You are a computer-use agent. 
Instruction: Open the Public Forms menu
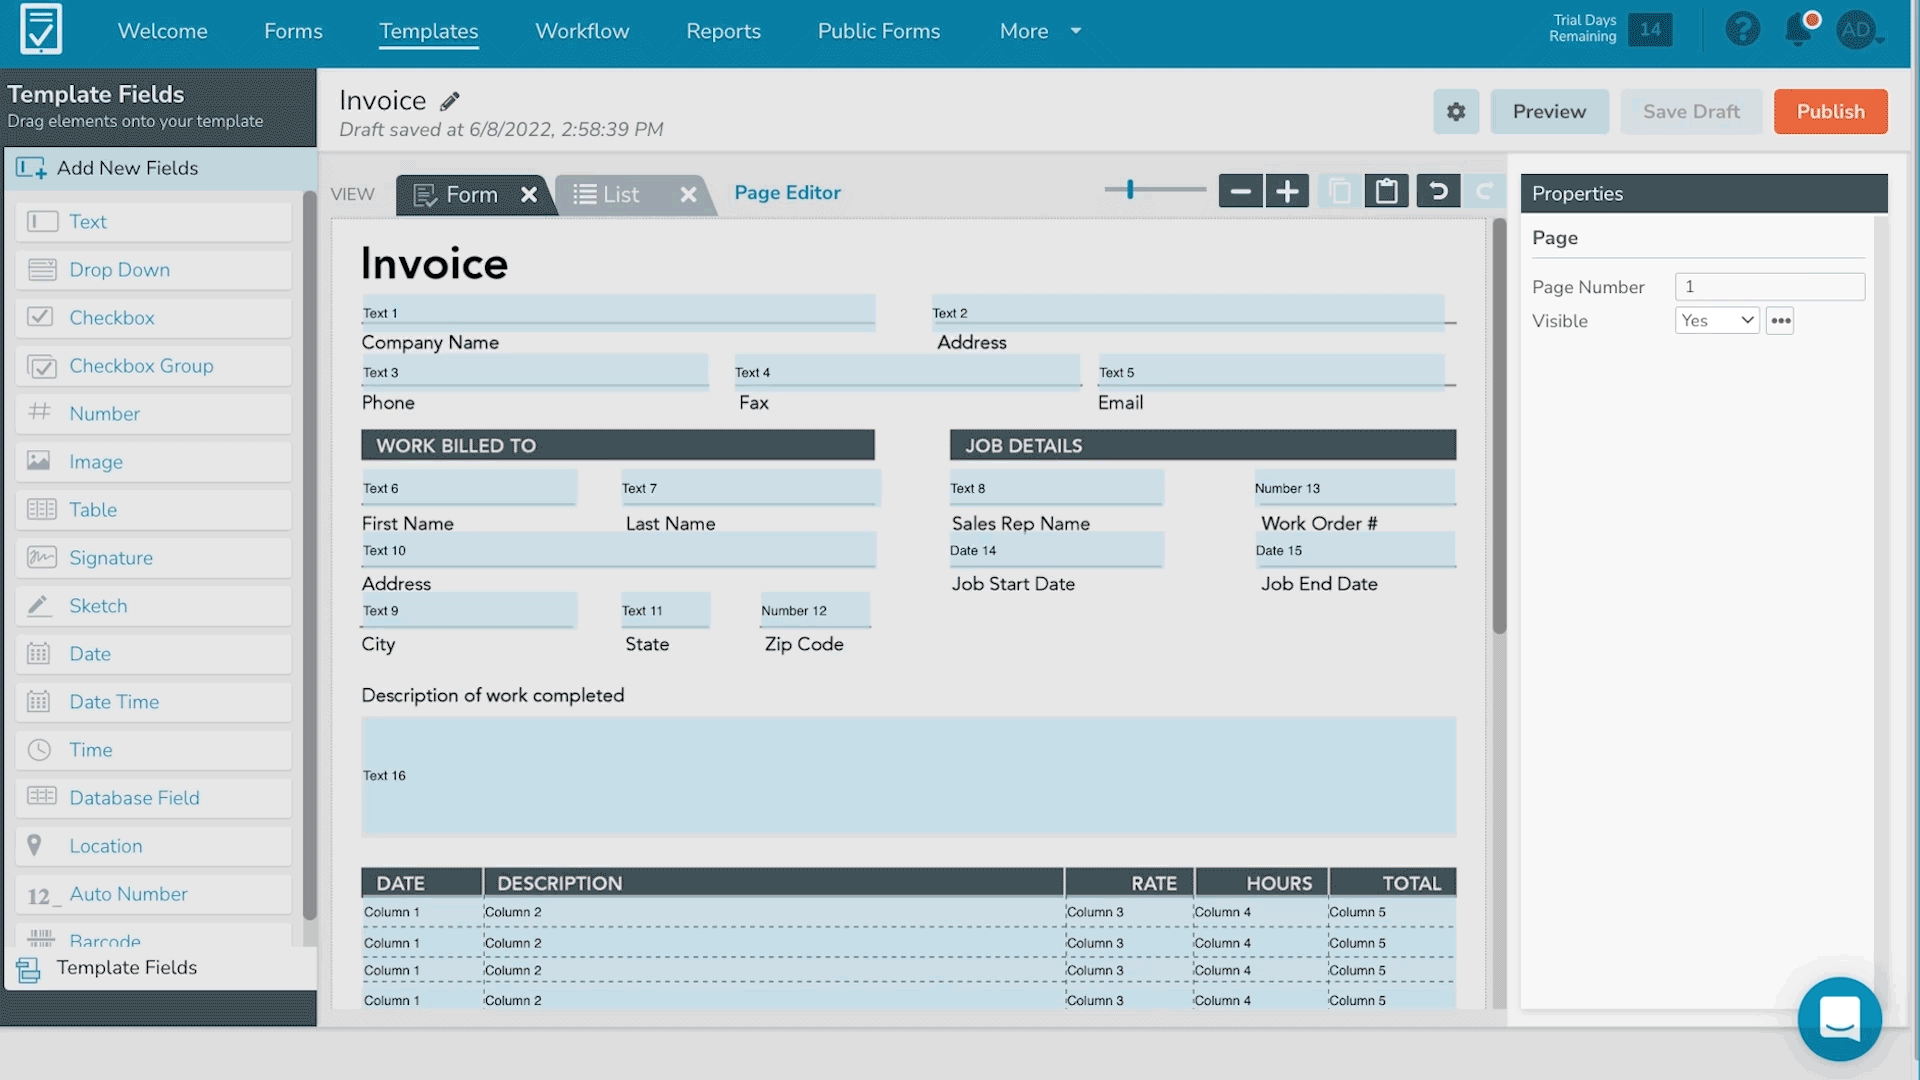879,31
